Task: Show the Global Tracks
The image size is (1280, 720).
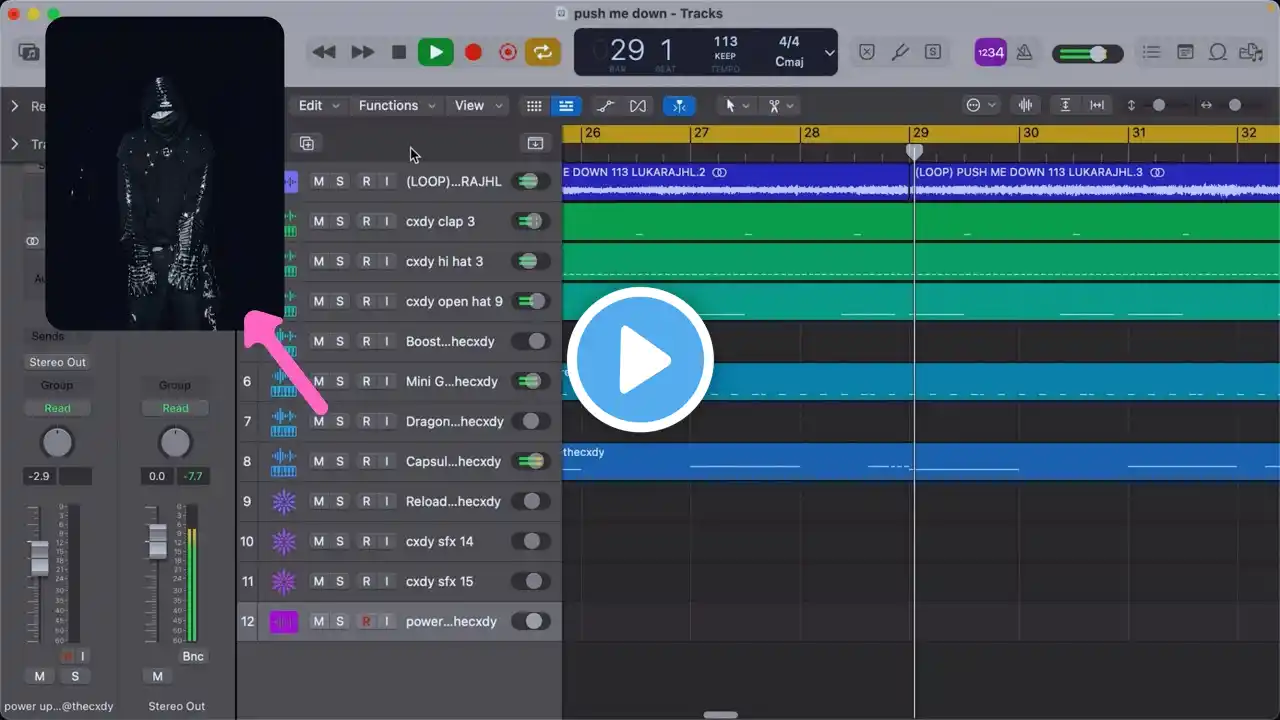Action: 535,143
